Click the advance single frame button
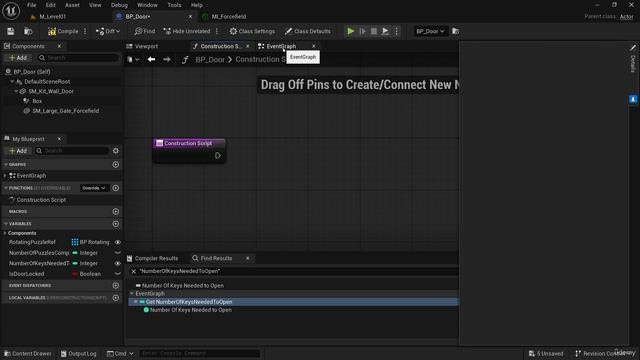The image size is (640, 360). click(362, 31)
